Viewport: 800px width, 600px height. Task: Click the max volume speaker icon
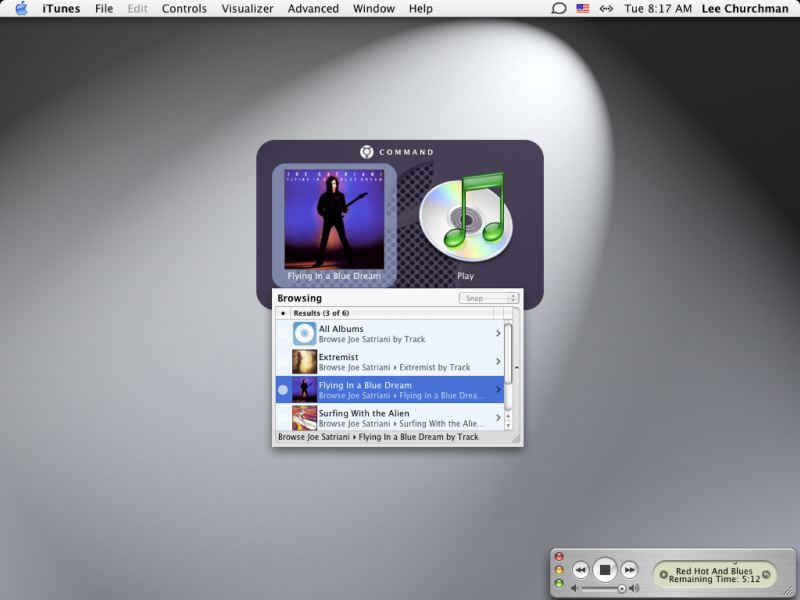click(634, 588)
